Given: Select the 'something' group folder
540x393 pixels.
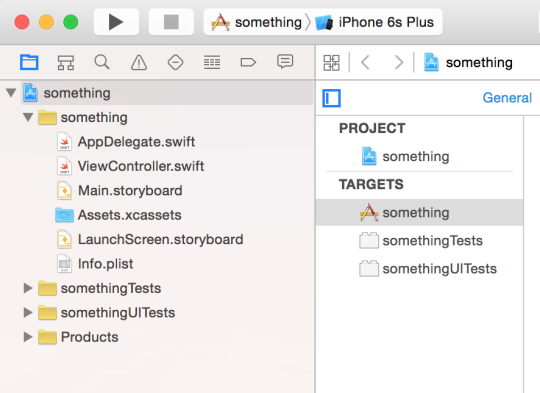Looking at the screenshot, I should (83, 117).
